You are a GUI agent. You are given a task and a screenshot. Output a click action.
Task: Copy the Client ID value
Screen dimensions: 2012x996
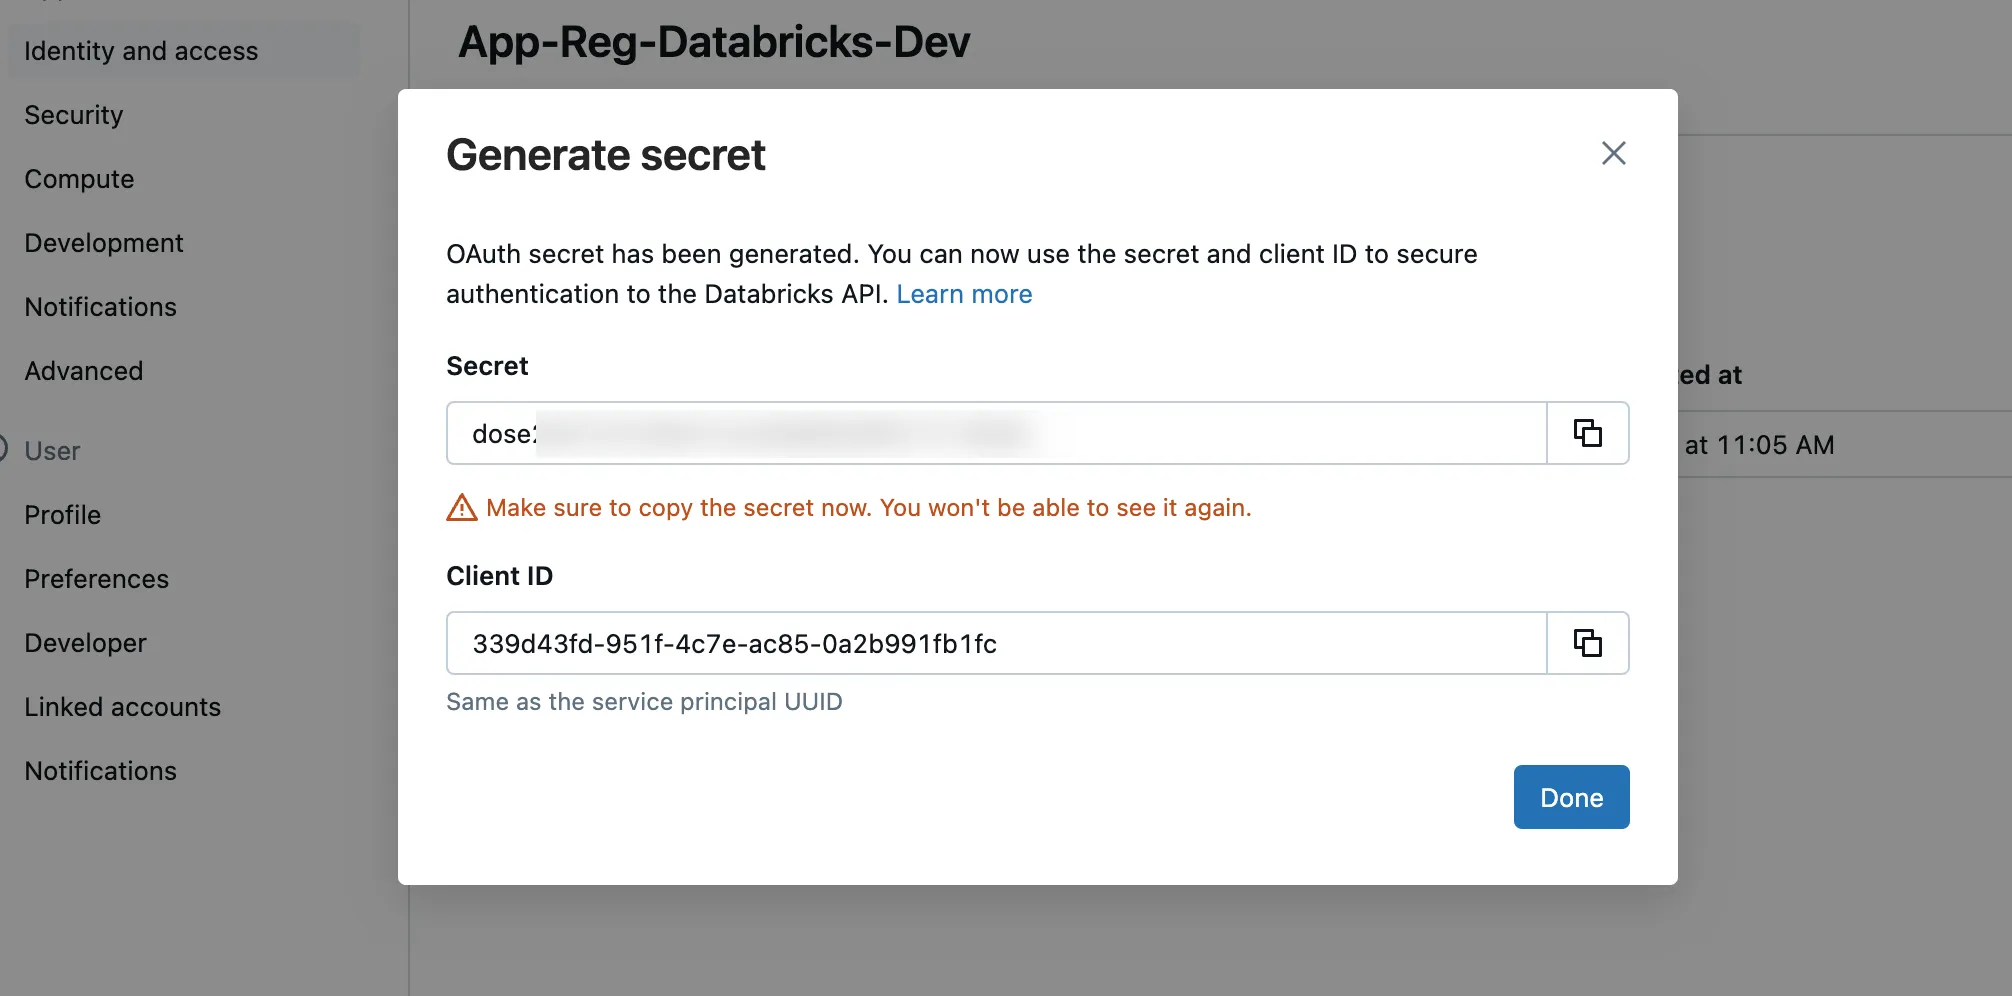click(x=1587, y=643)
